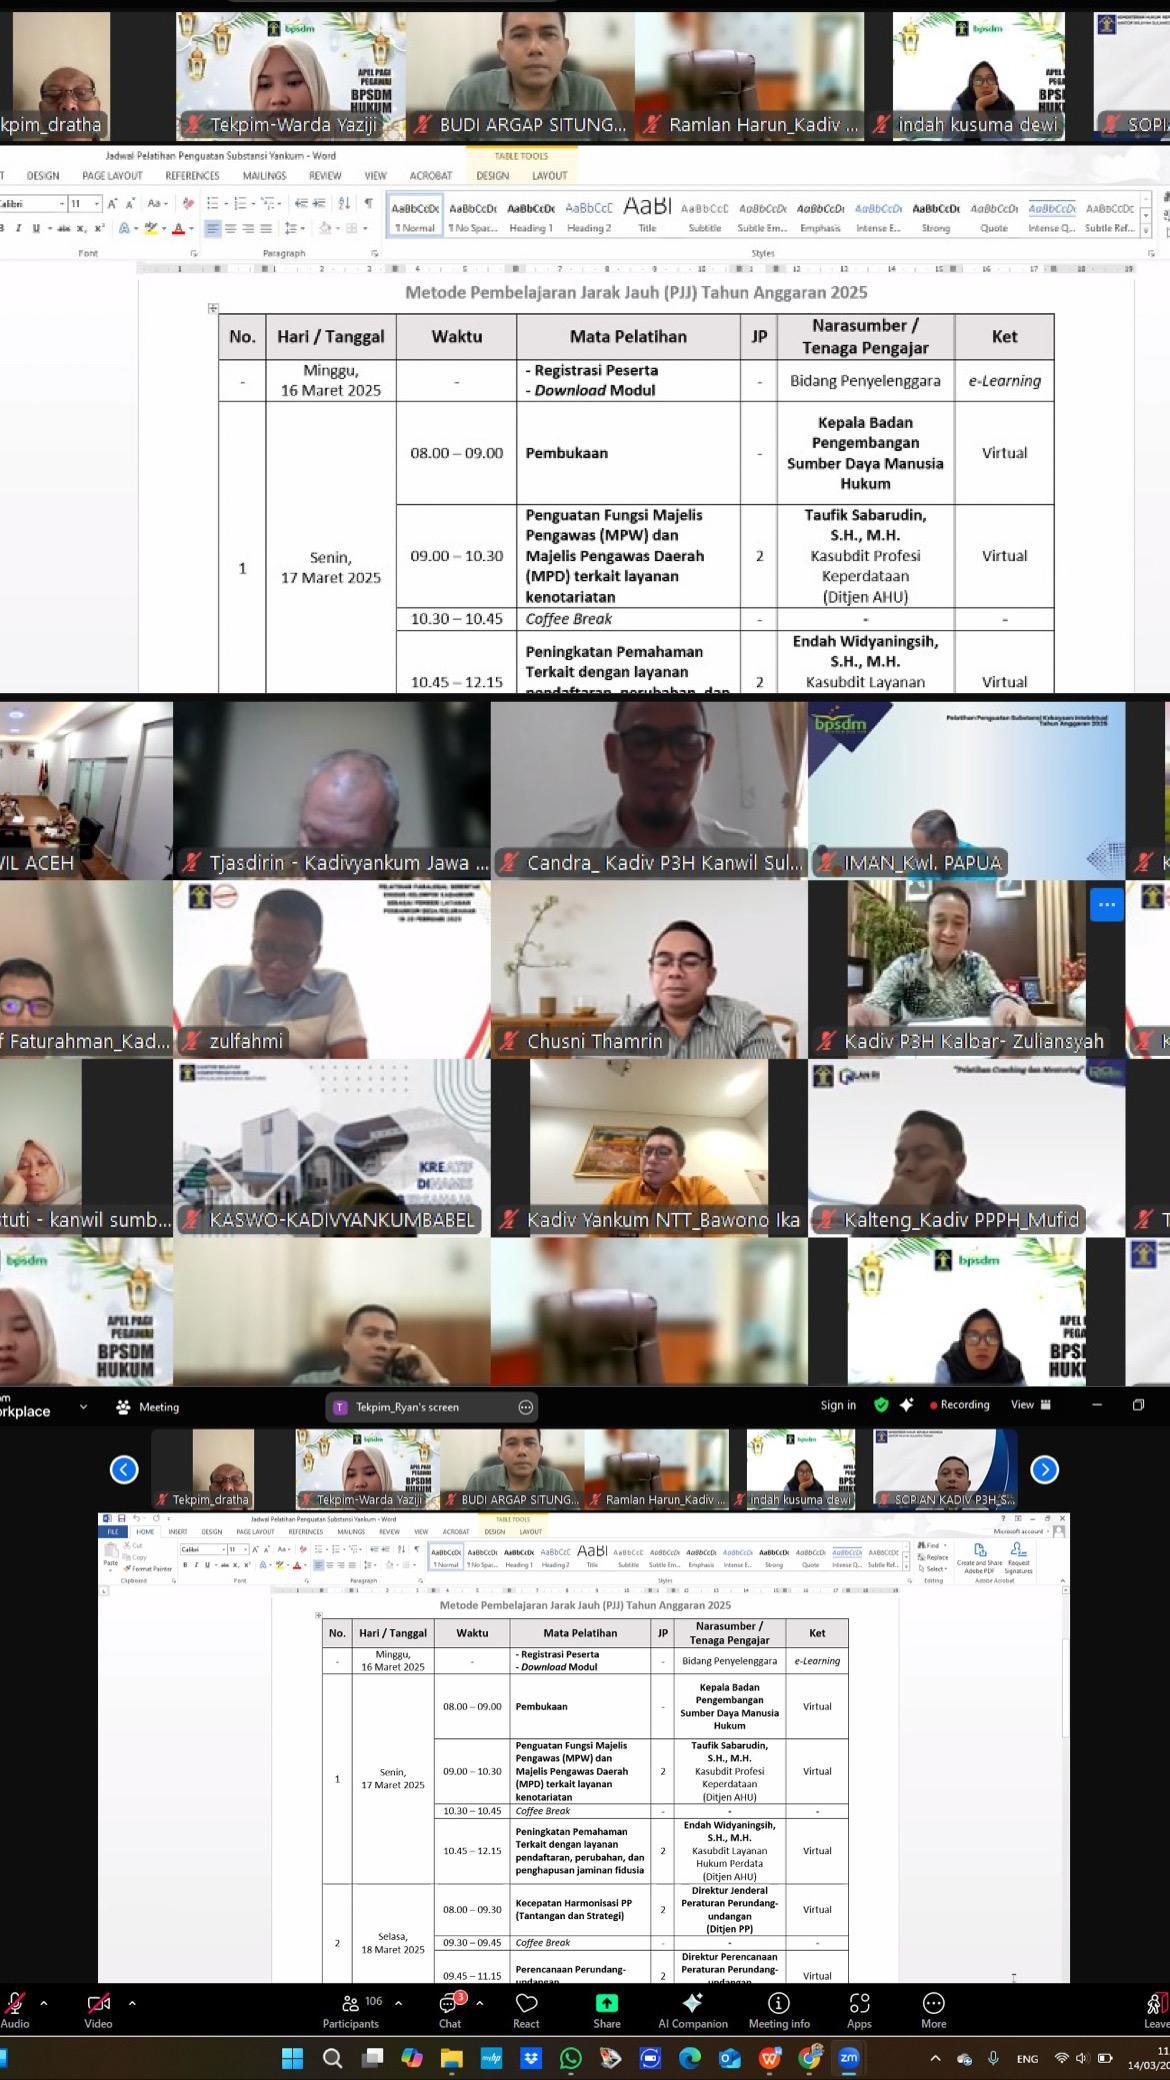Open Table Tools LAYOUT tab in the enlarged ribbon

(549, 176)
